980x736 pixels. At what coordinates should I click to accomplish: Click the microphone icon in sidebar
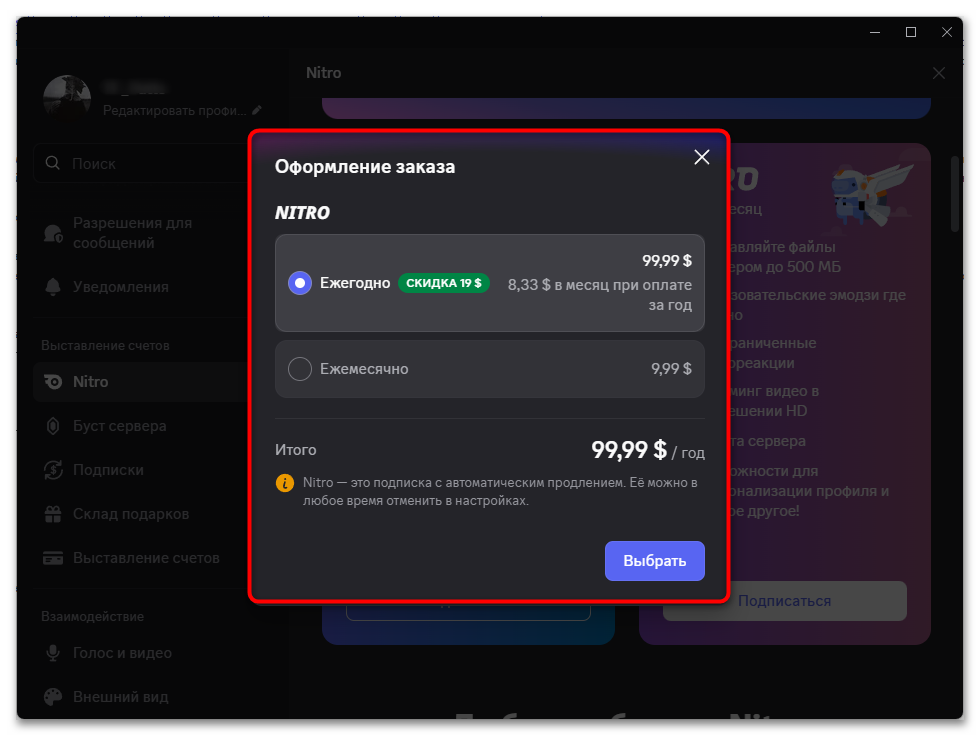pyautogui.click(x=53, y=653)
